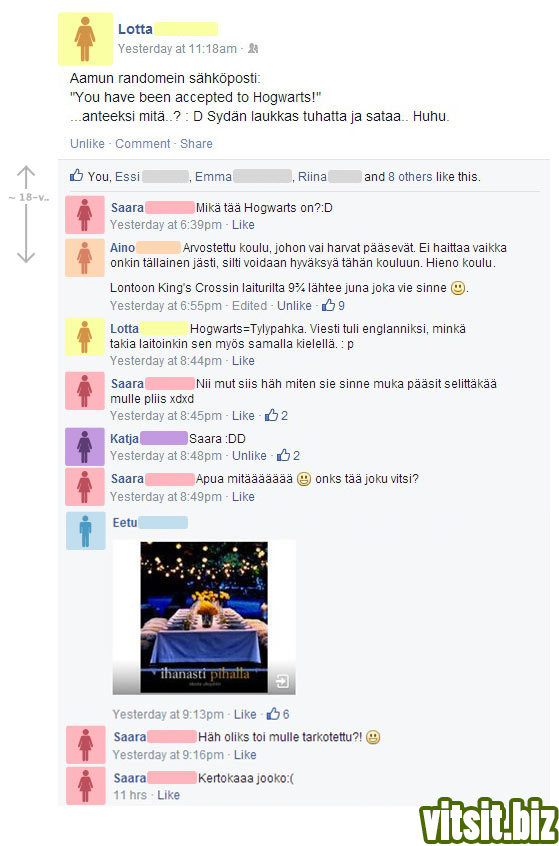This screenshot has height=846, width=559.
Task: Unlike Katja's 'Saara :DD' comment
Action: click(249, 455)
